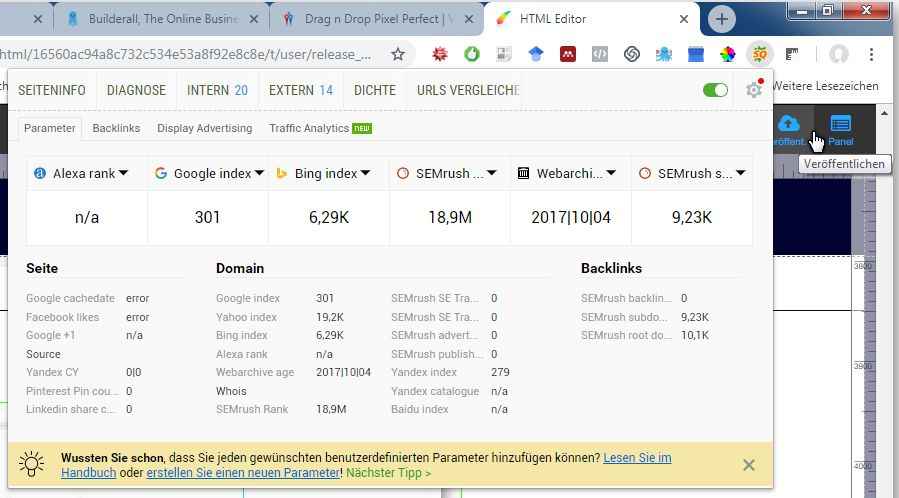
Task: Open a new browser tab
Action: (x=721, y=19)
